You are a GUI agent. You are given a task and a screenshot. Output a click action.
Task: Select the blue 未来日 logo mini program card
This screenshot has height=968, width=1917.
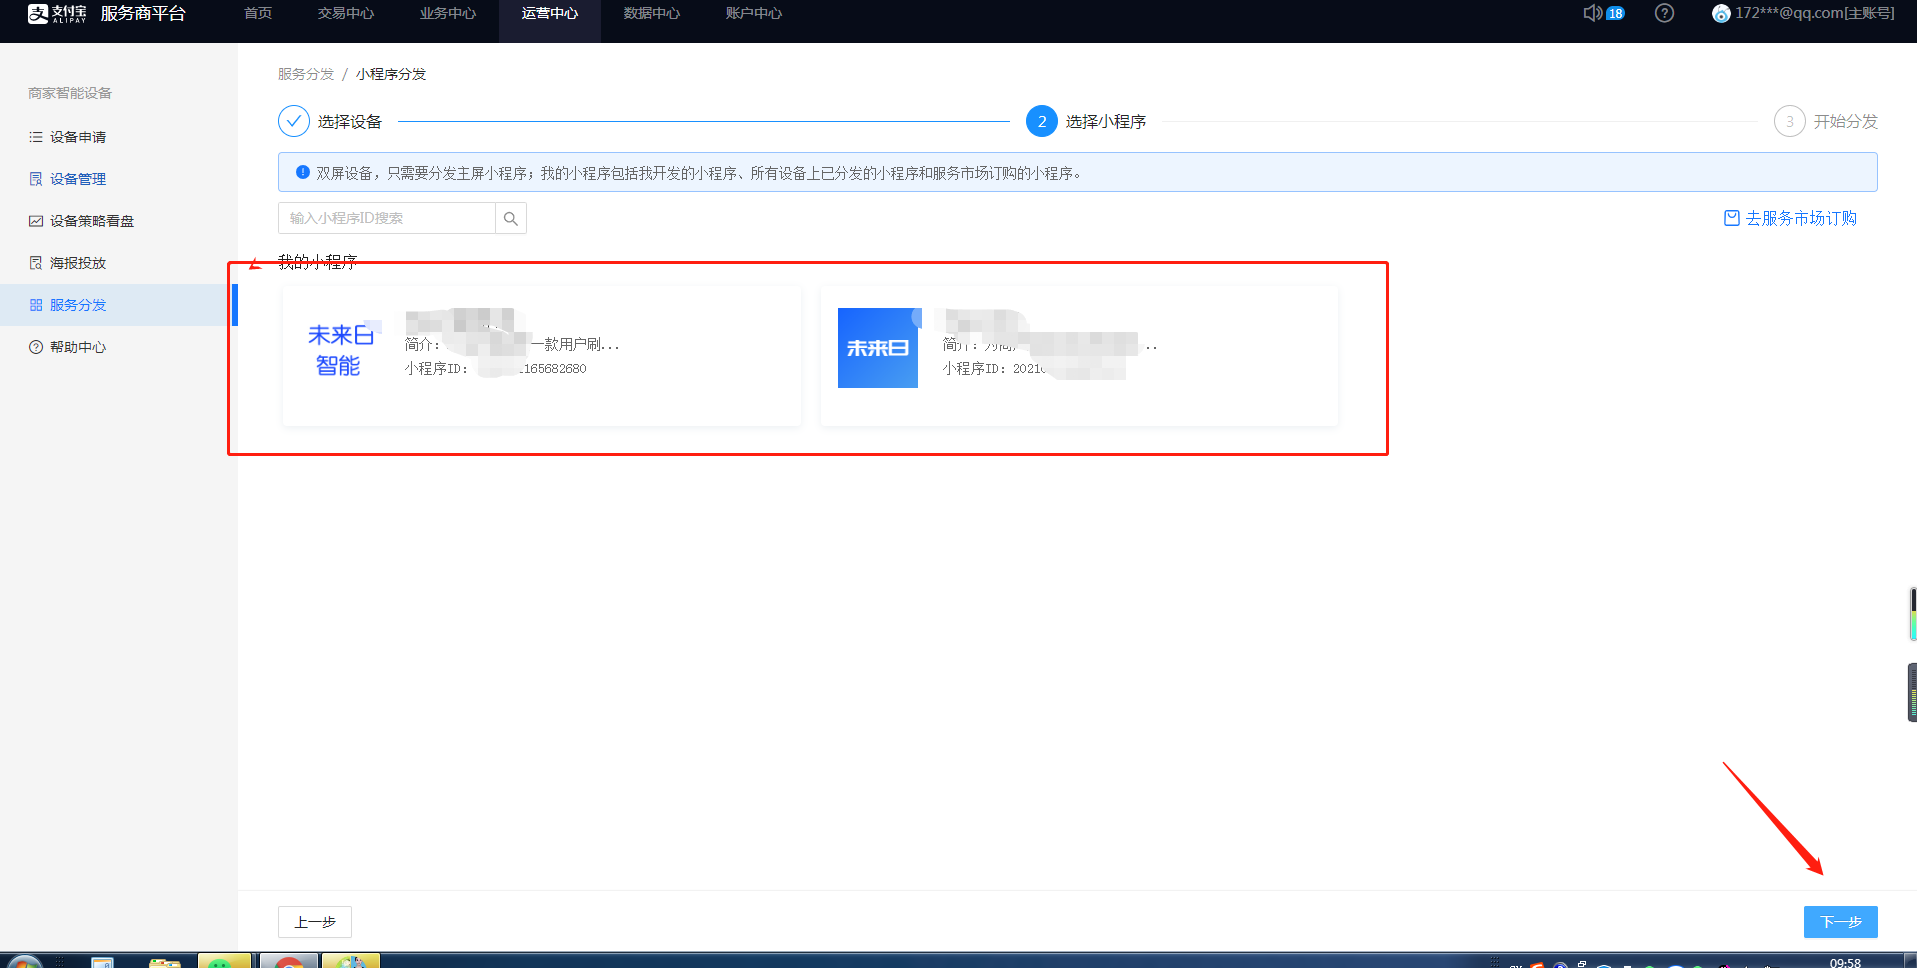coord(1079,356)
